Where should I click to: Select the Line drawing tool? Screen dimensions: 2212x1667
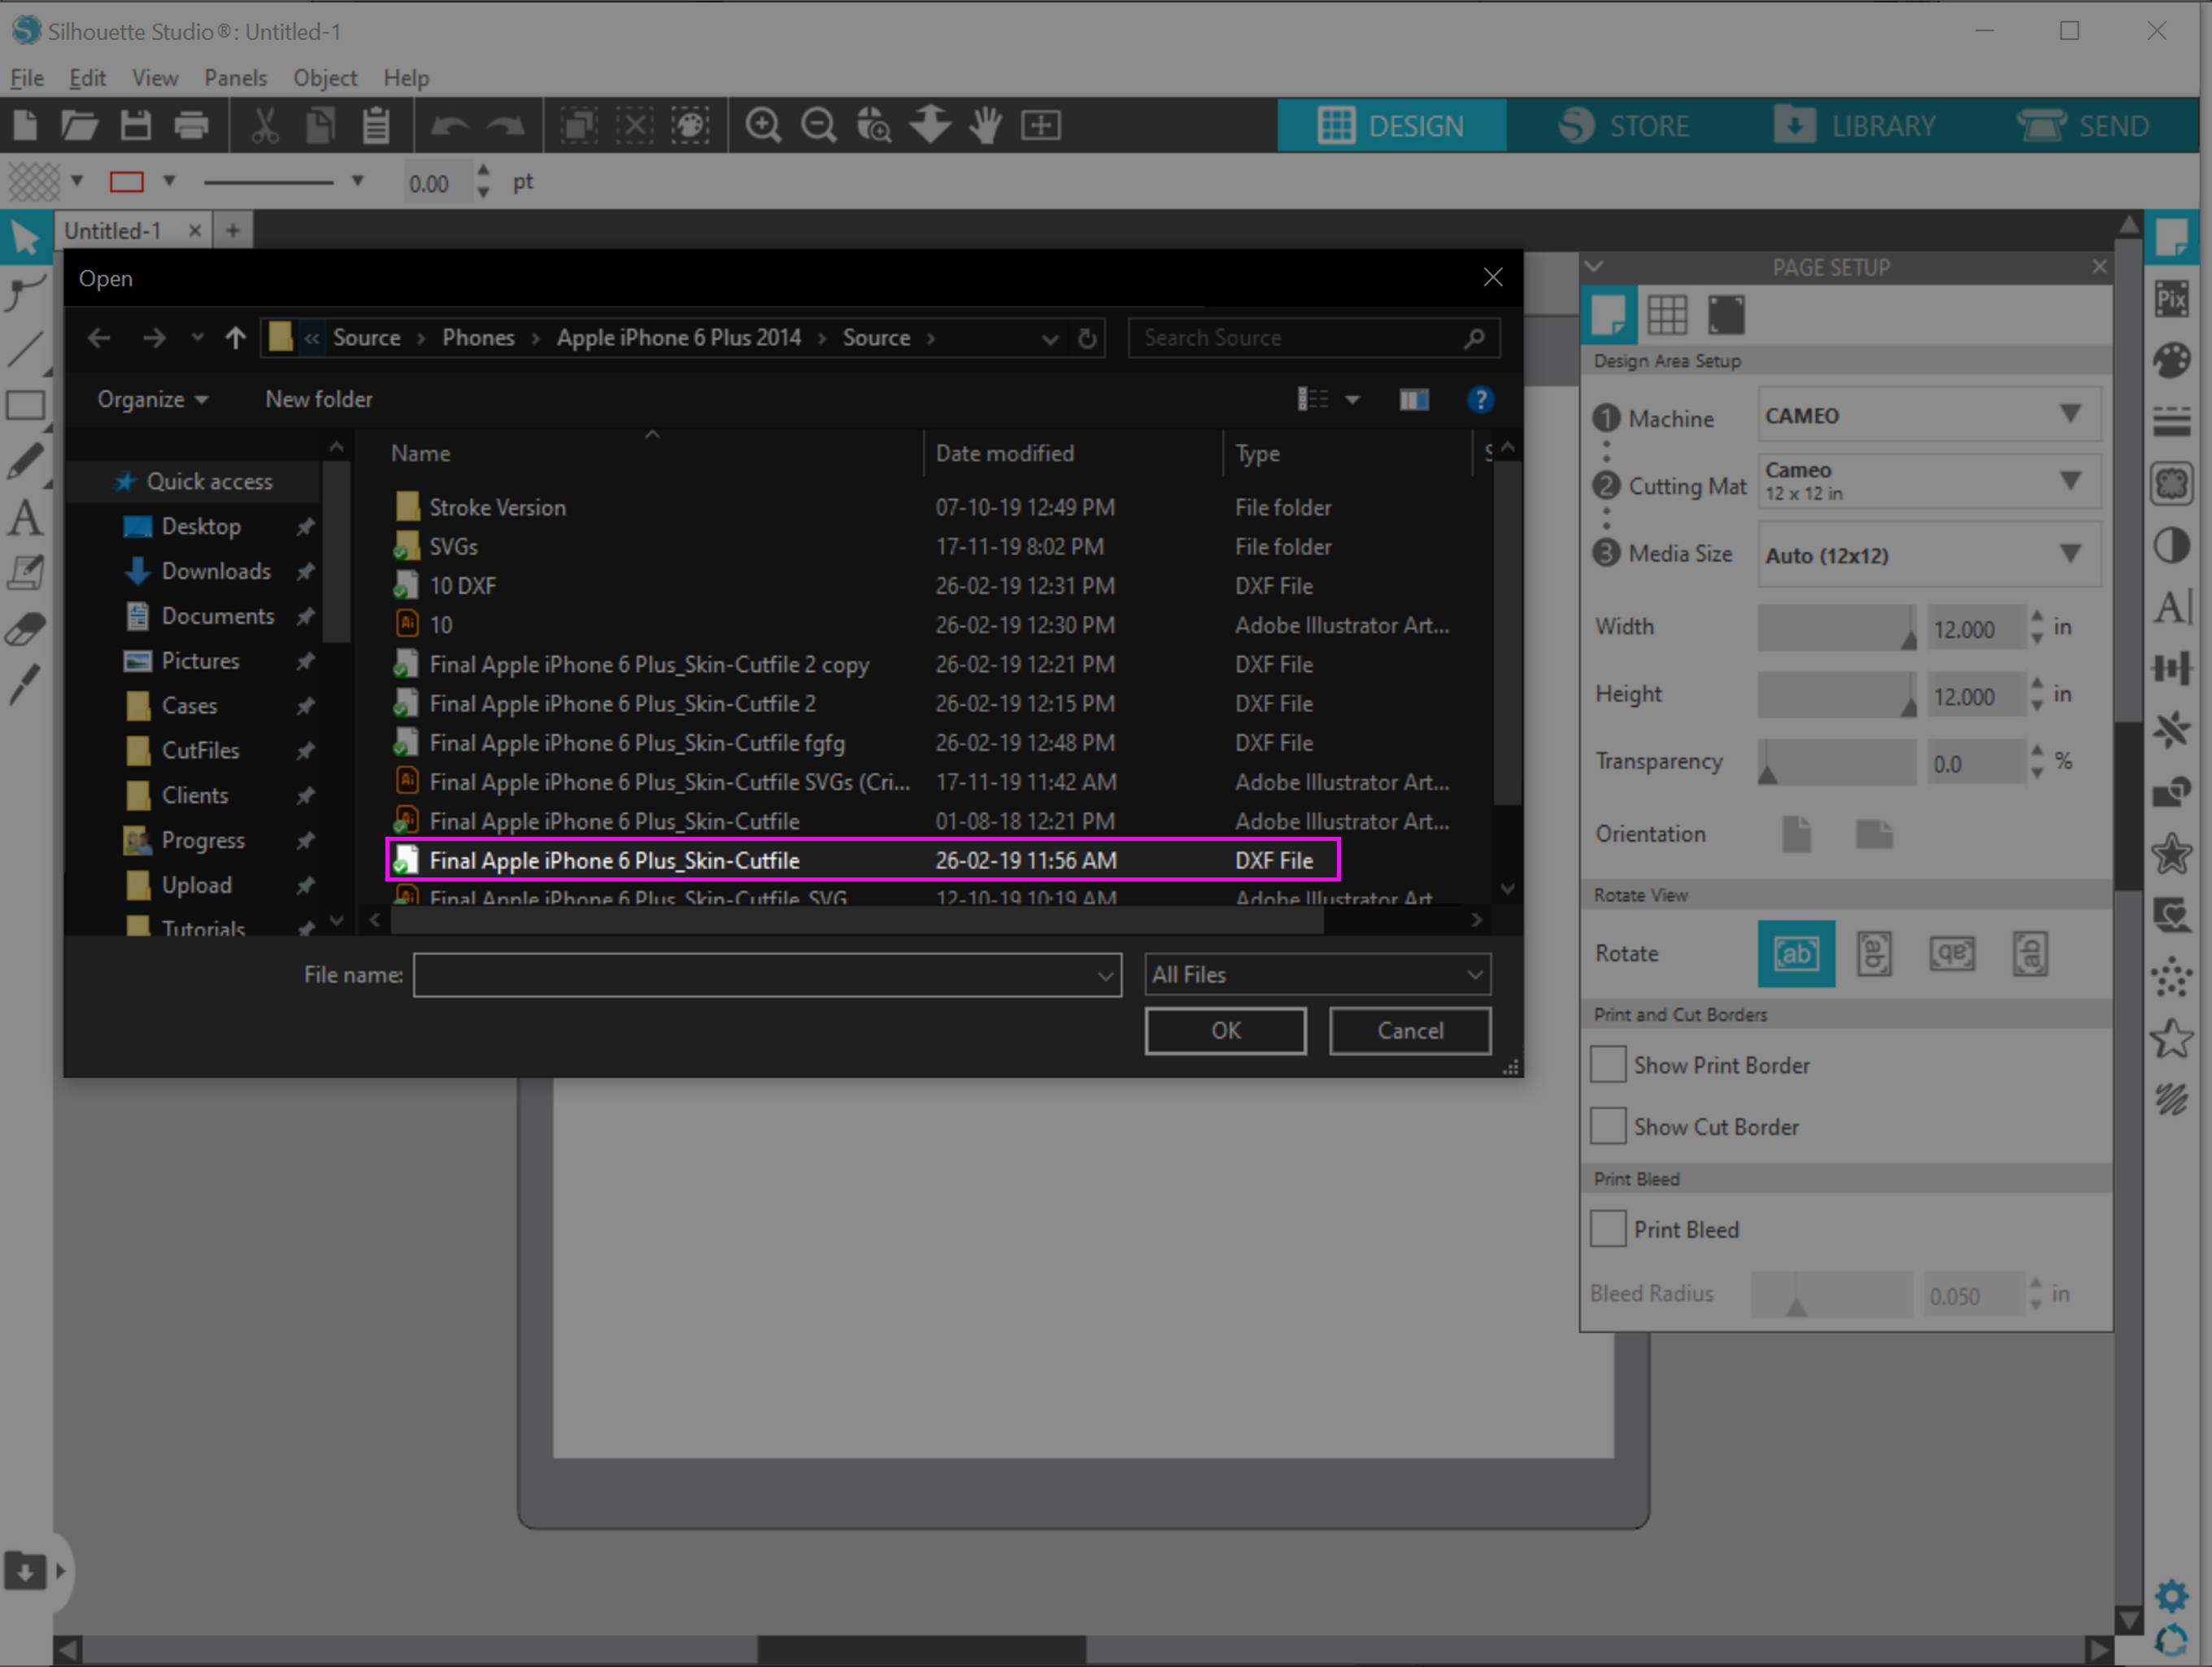[25, 350]
